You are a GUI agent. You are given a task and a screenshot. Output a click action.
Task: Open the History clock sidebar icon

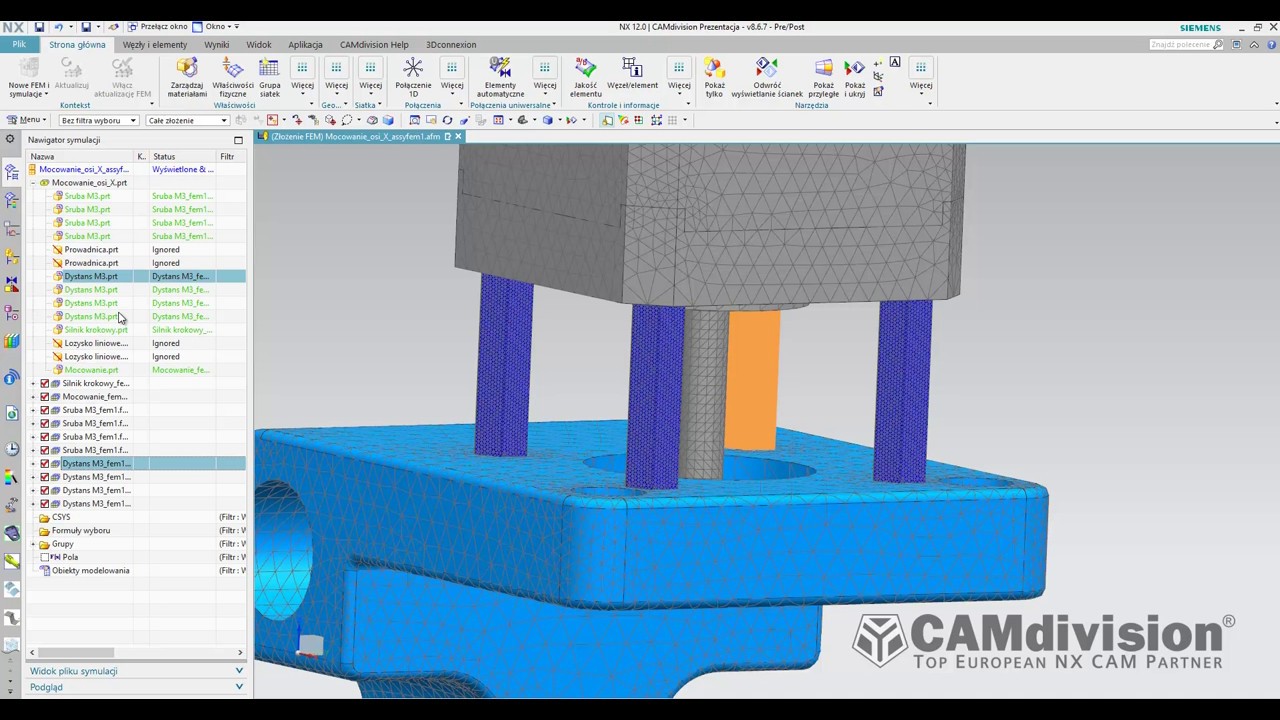(x=12, y=449)
